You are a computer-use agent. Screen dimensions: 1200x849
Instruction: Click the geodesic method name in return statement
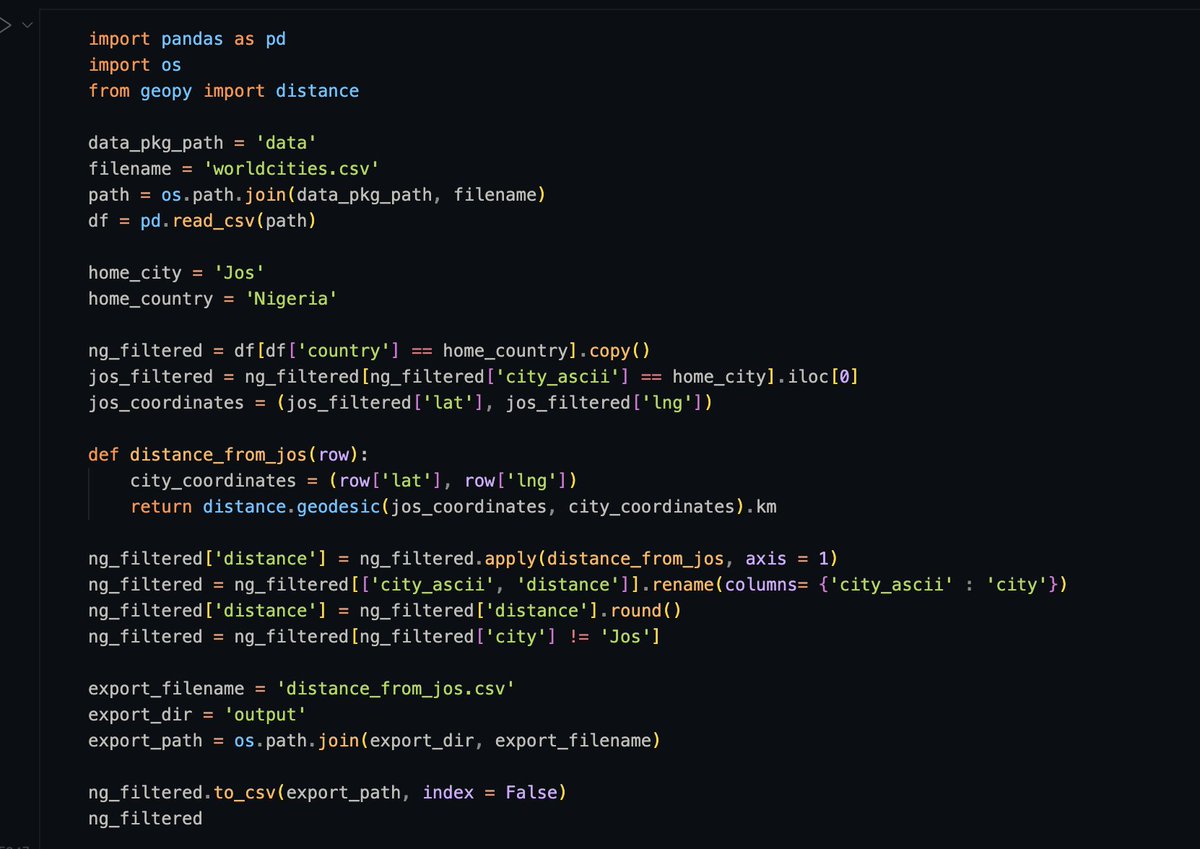[338, 507]
